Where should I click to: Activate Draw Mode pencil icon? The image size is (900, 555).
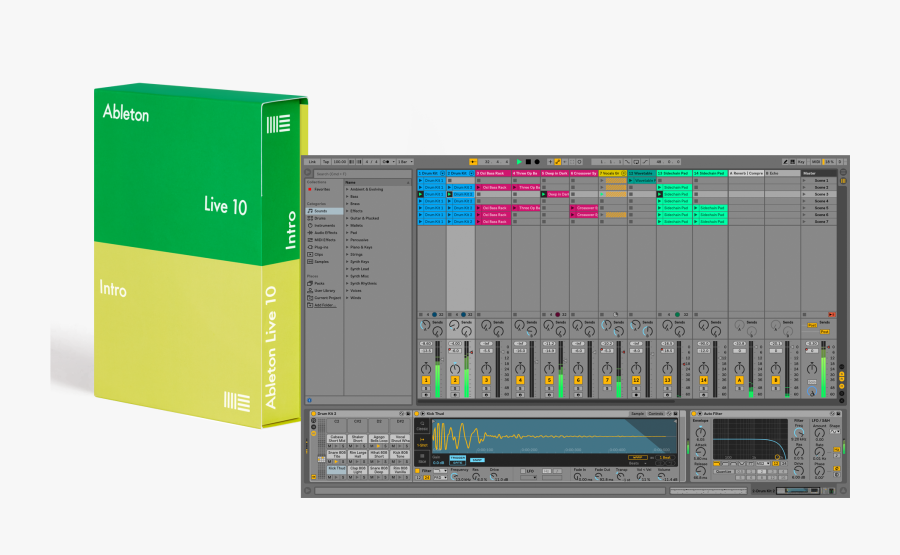pos(785,162)
